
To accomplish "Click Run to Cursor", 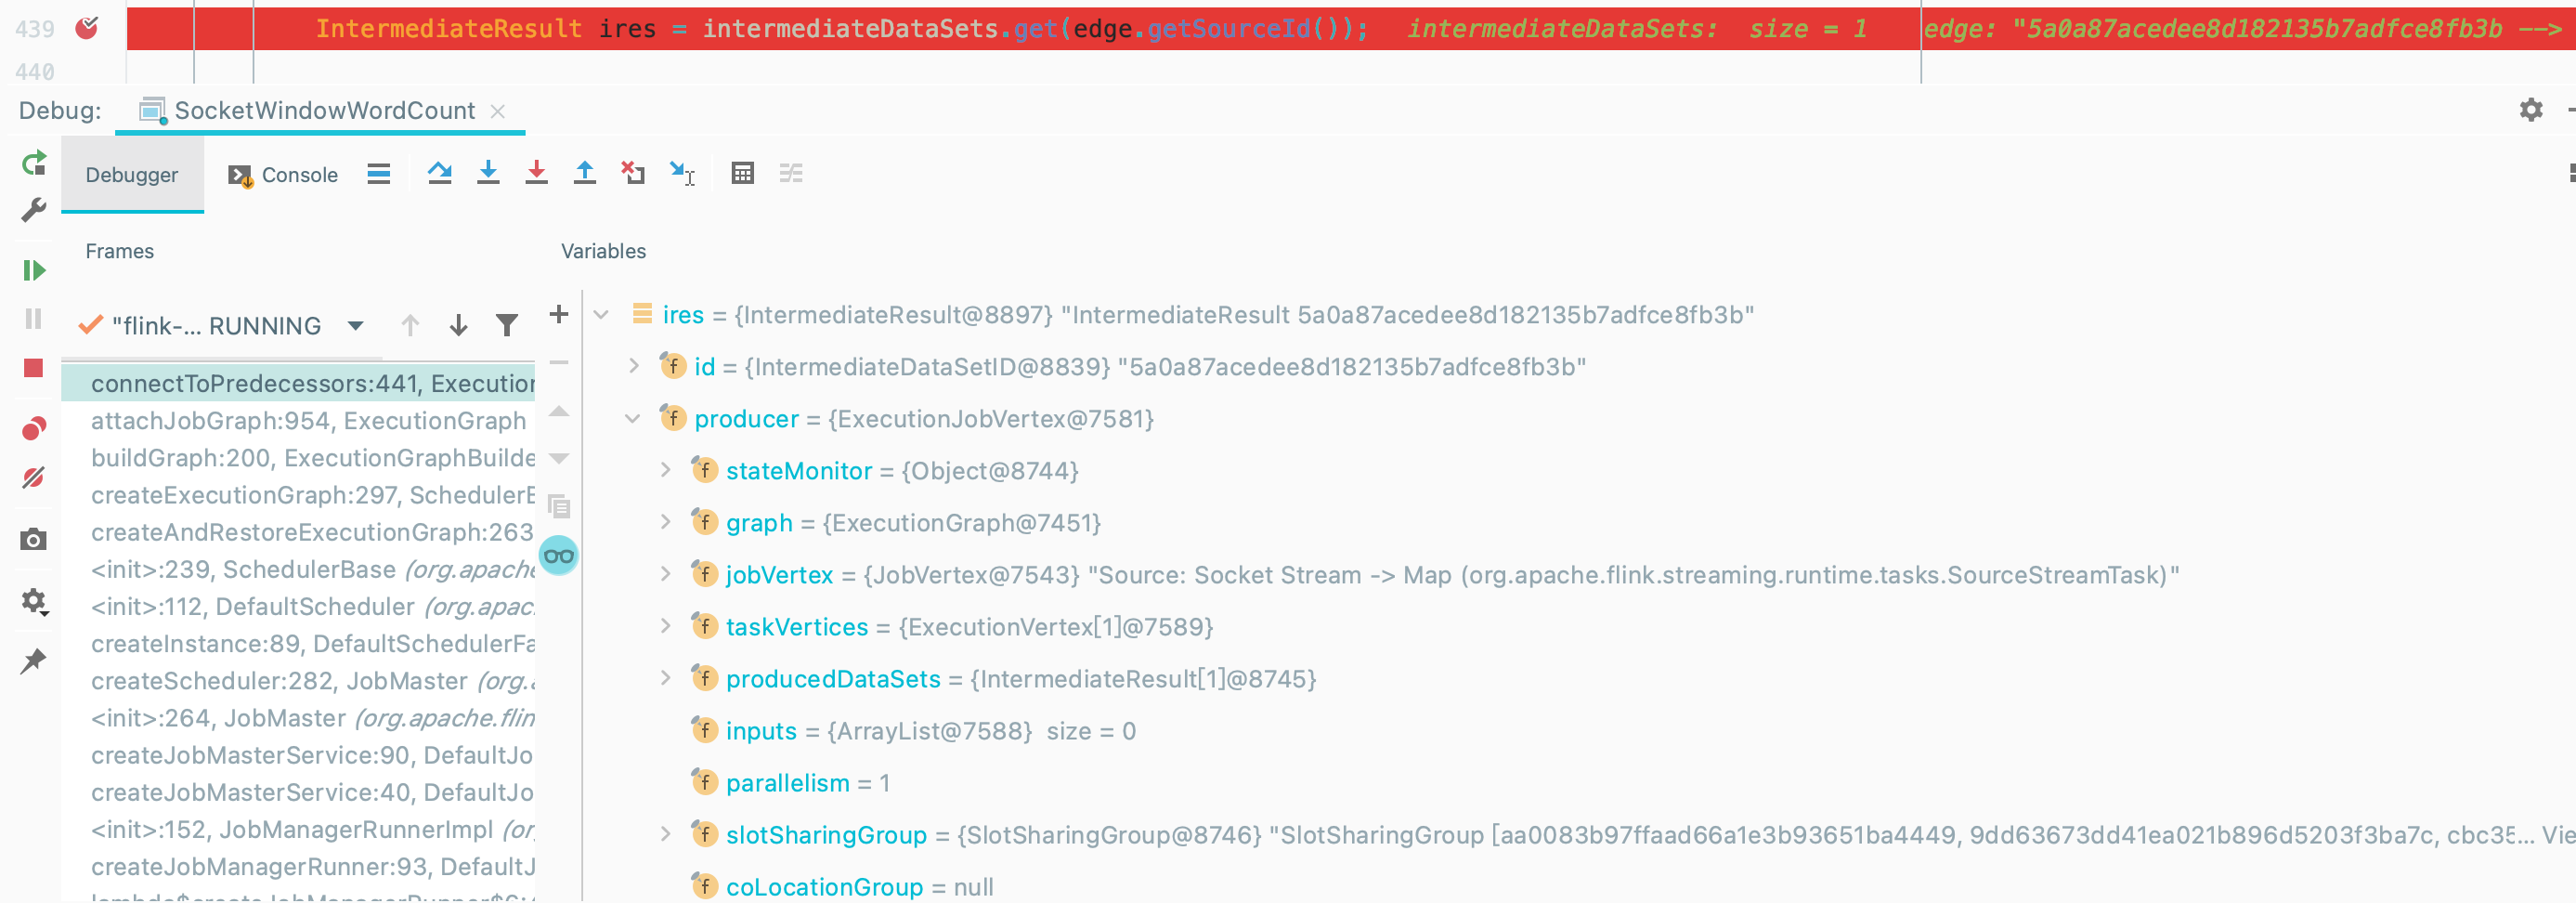I will click(x=682, y=173).
